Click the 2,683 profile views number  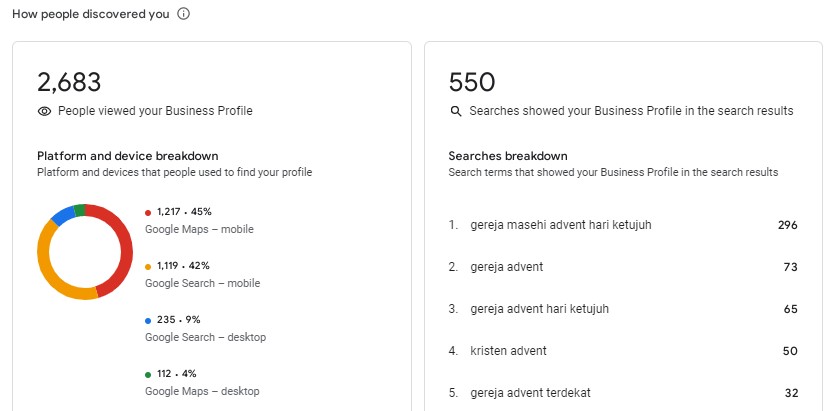tap(69, 82)
